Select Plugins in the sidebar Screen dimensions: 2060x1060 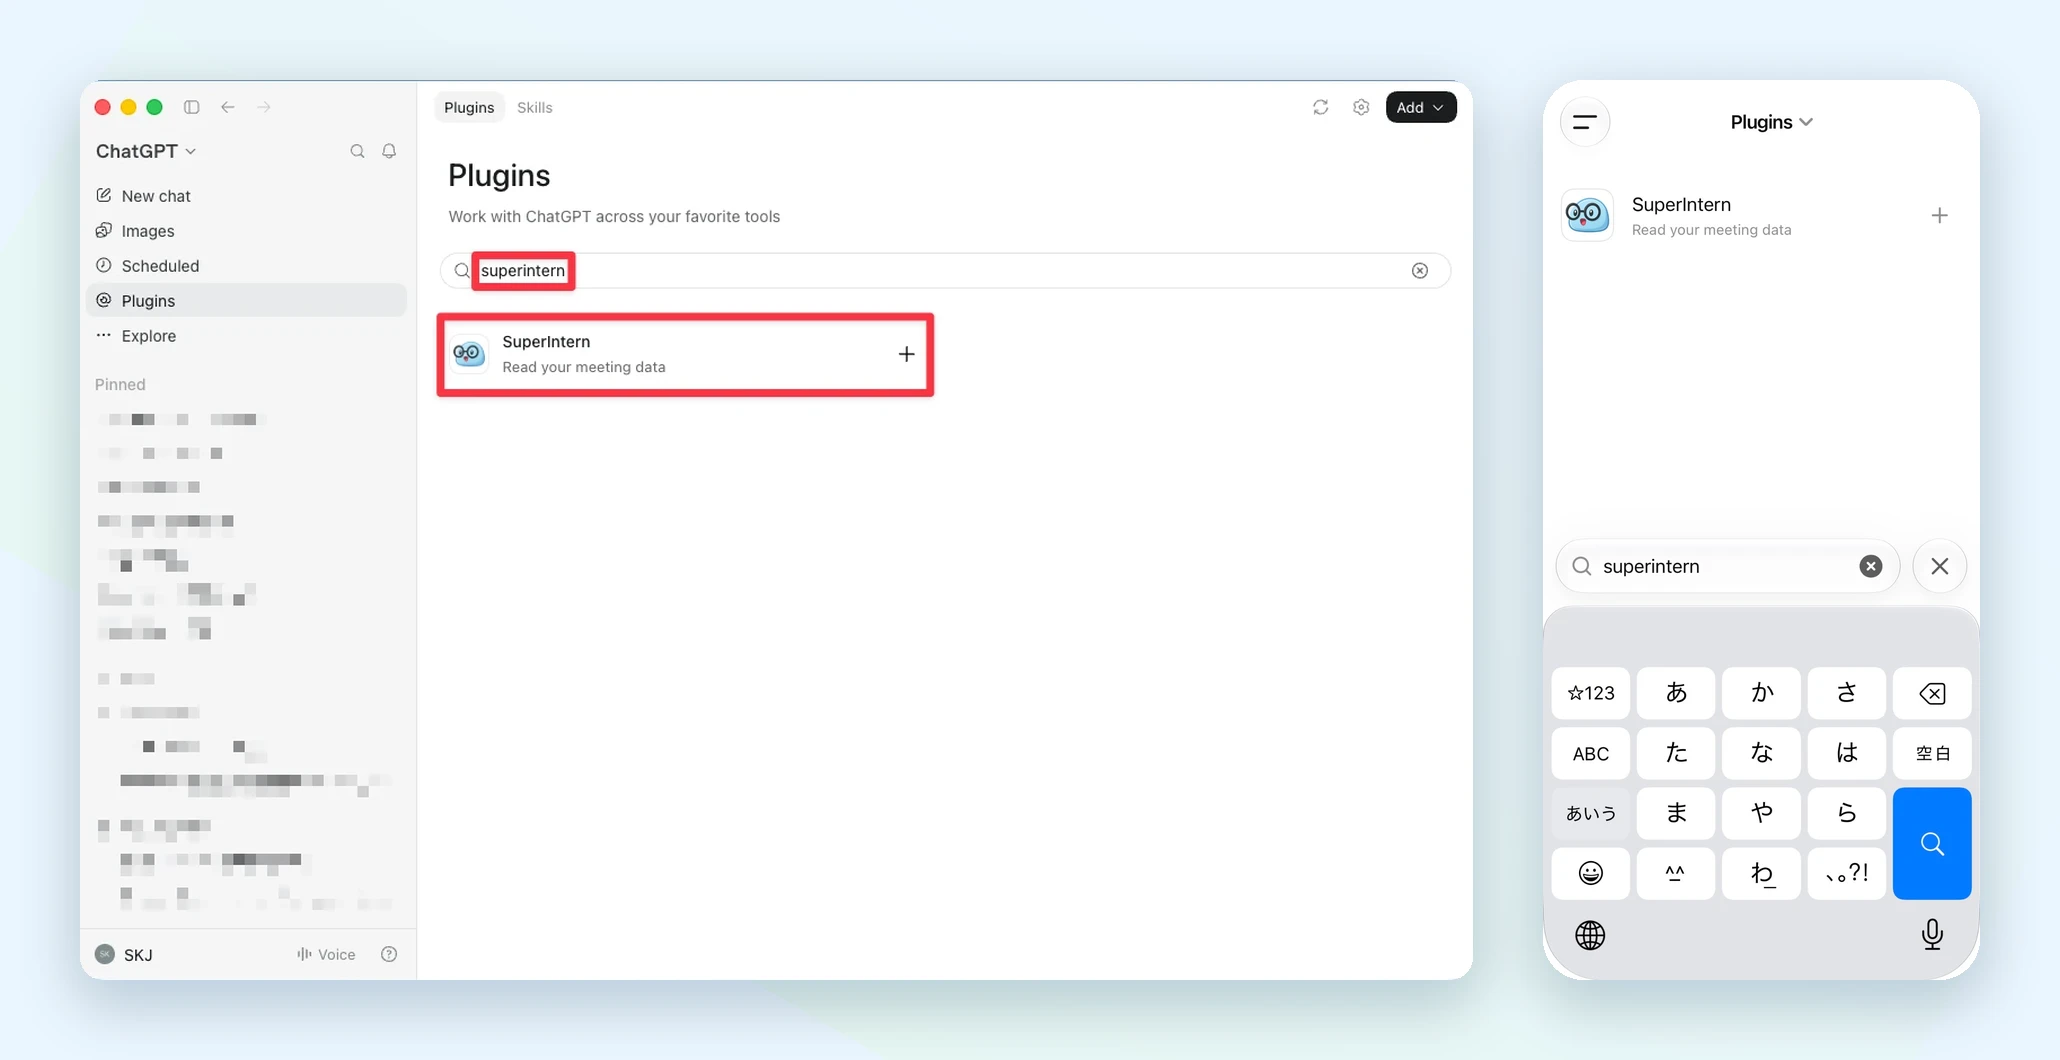[247, 301]
